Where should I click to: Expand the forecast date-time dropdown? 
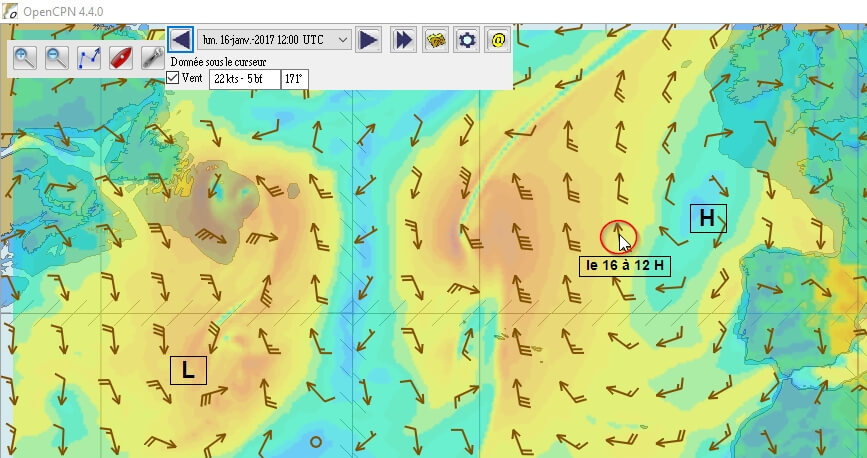coord(343,40)
